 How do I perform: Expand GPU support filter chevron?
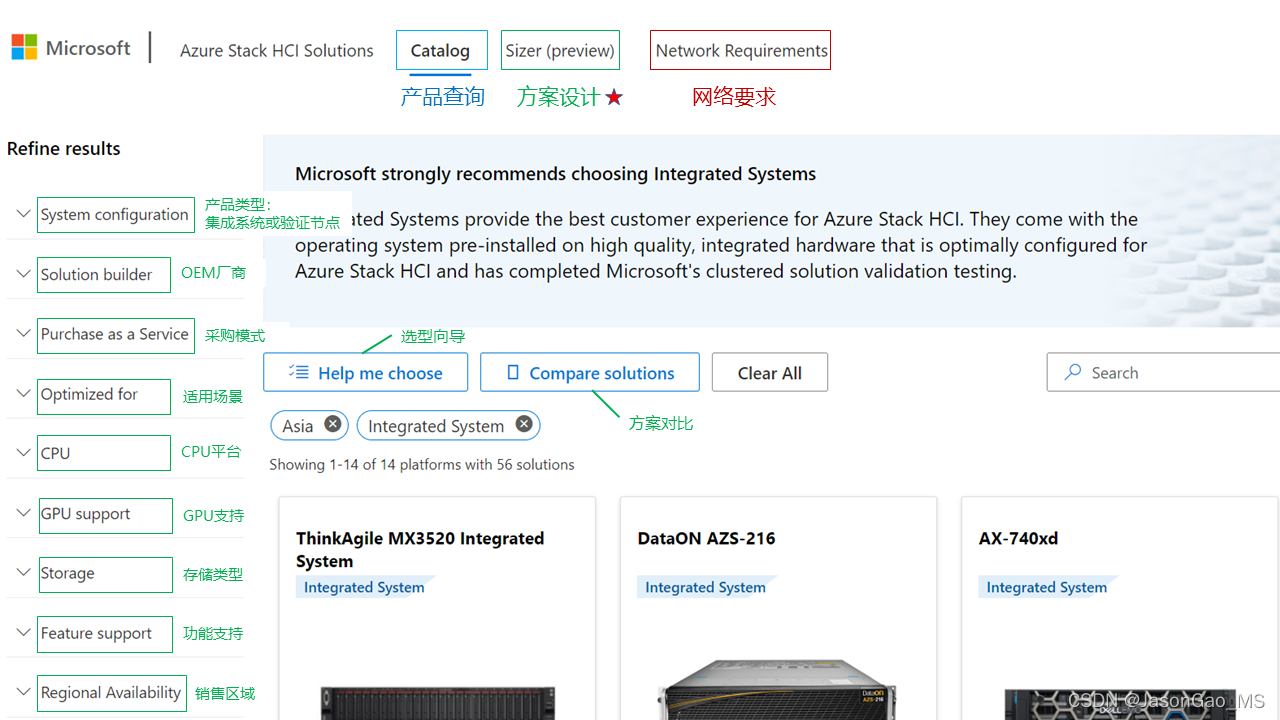[23, 513]
